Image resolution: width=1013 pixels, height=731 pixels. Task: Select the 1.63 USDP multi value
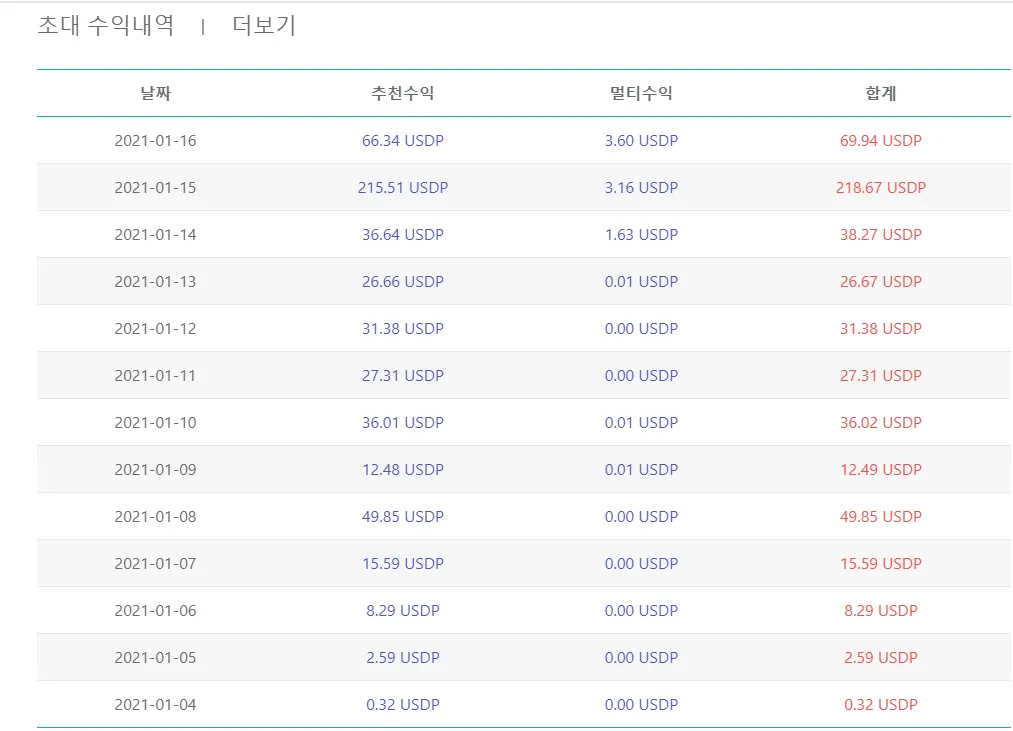tap(642, 235)
